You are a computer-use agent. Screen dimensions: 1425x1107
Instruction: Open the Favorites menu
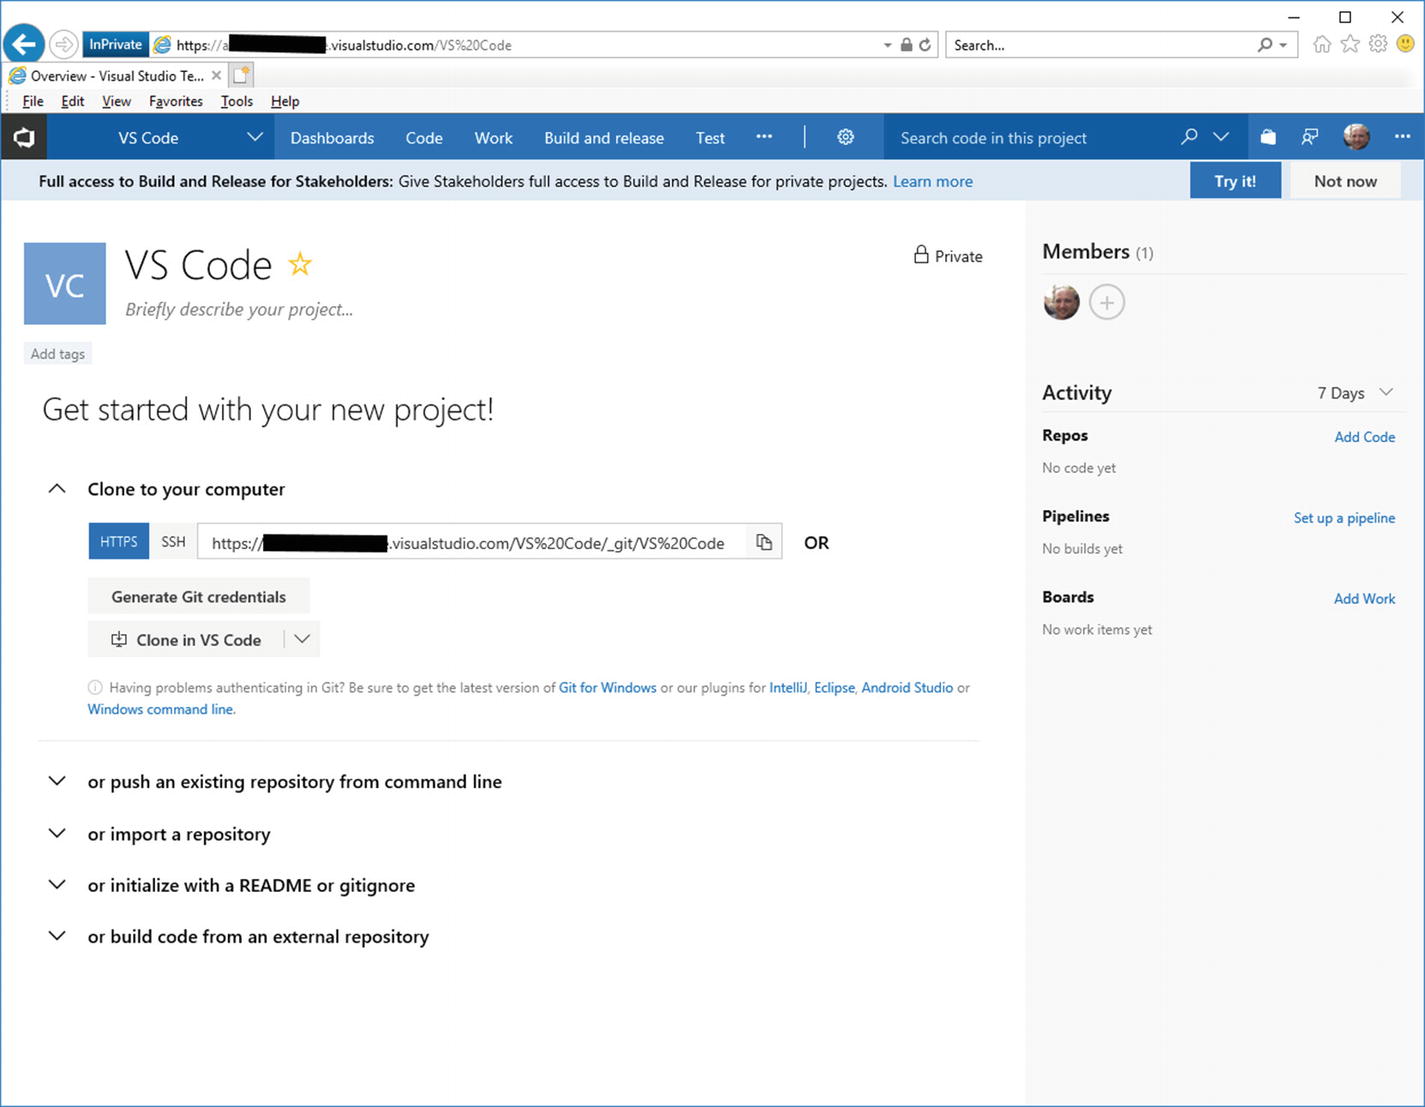click(175, 101)
